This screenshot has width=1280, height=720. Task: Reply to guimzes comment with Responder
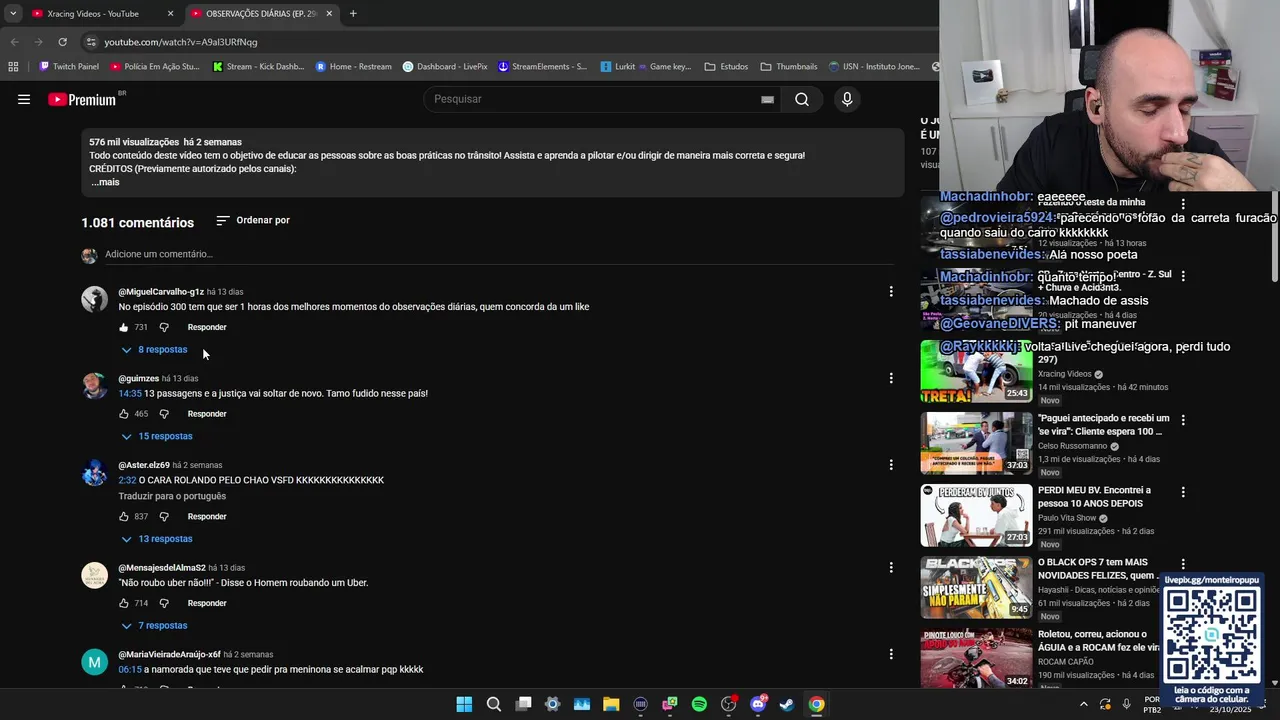(207, 414)
